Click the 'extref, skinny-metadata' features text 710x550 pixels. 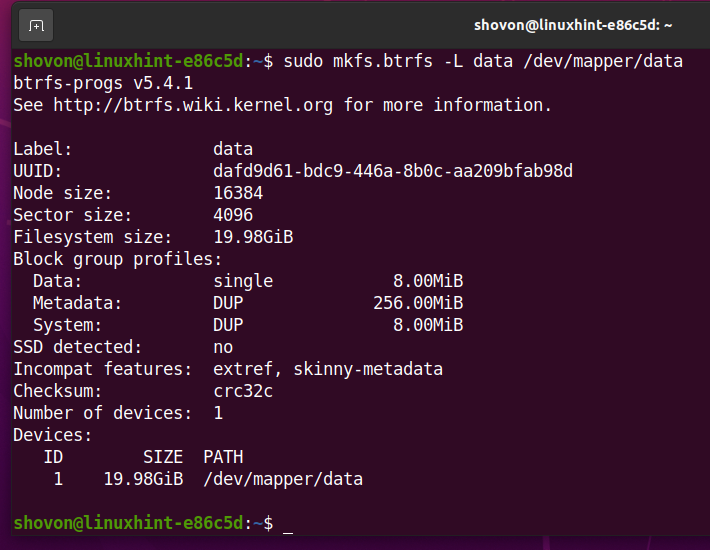[328, 369]
